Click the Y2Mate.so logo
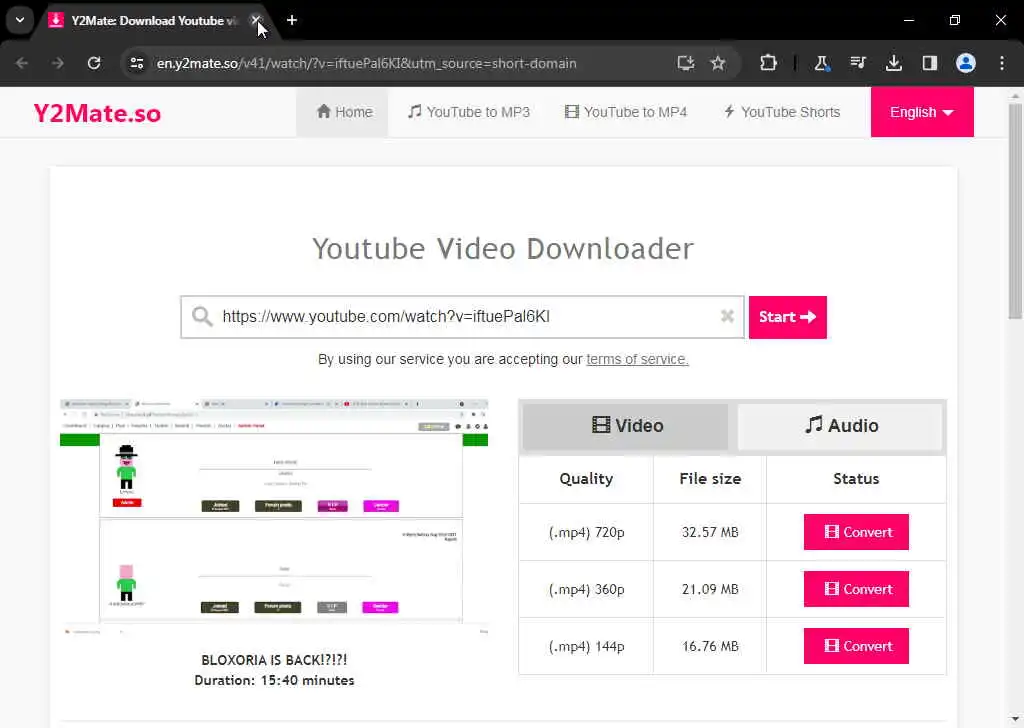 97,113
